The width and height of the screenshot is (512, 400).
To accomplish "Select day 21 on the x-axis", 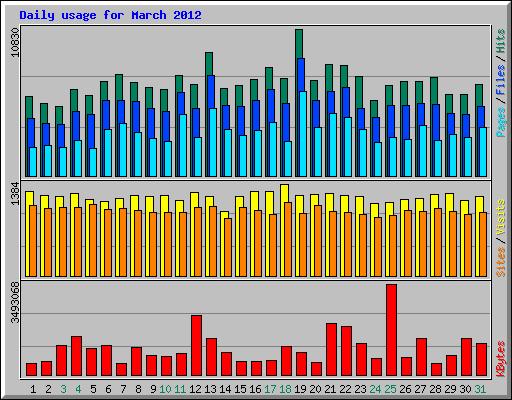I will pyautogui.click(x=330, y=389).
